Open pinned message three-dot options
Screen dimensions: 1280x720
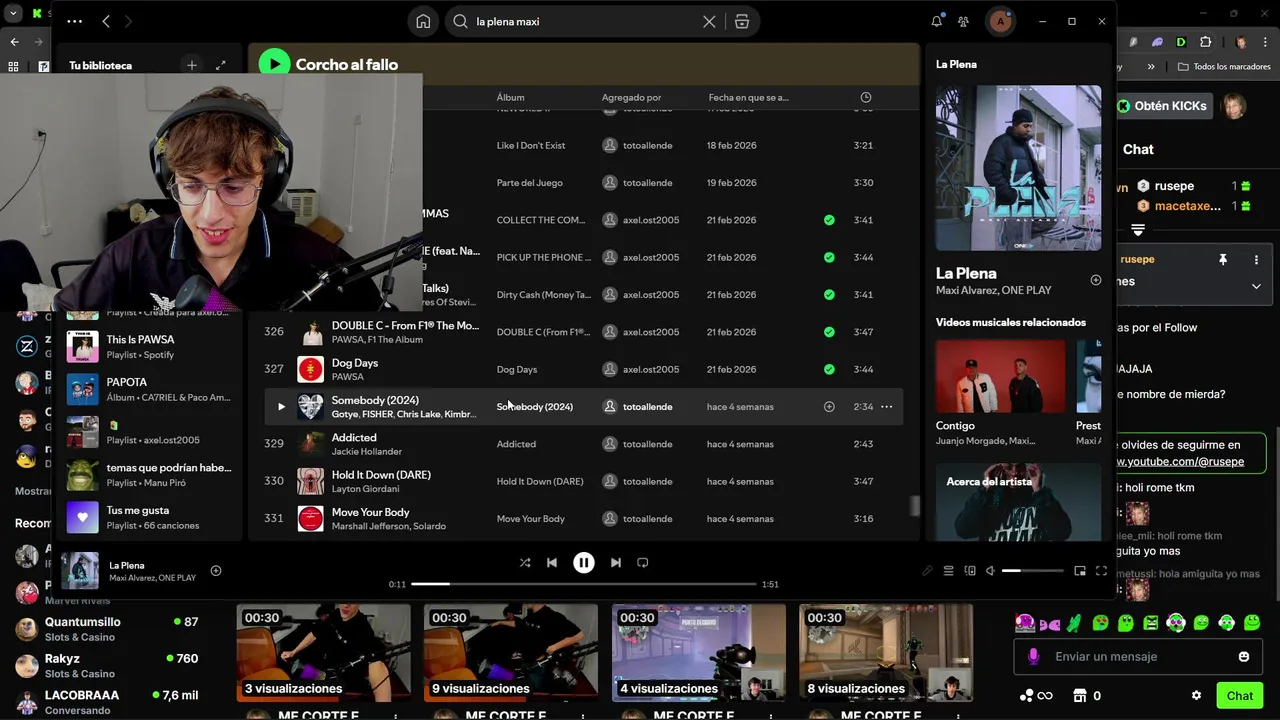(1256, 260)
